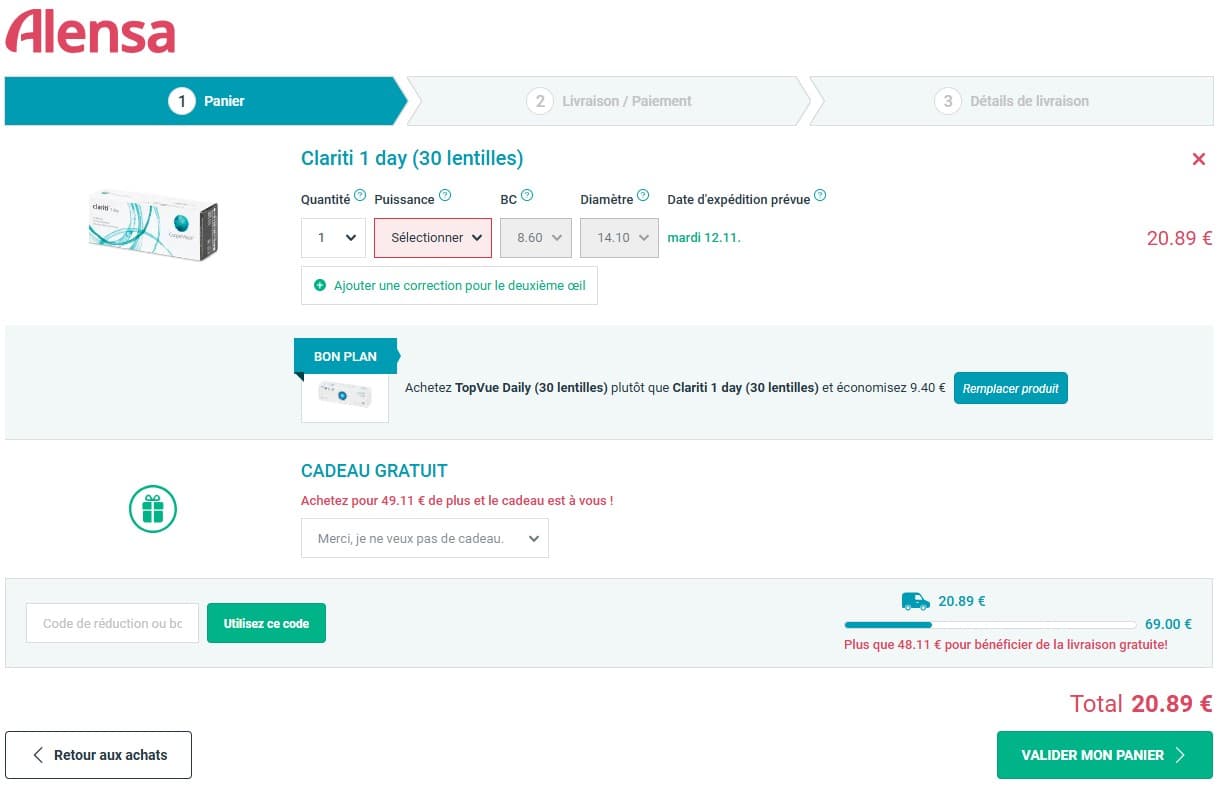Click help icon next to Quantité

360,196
